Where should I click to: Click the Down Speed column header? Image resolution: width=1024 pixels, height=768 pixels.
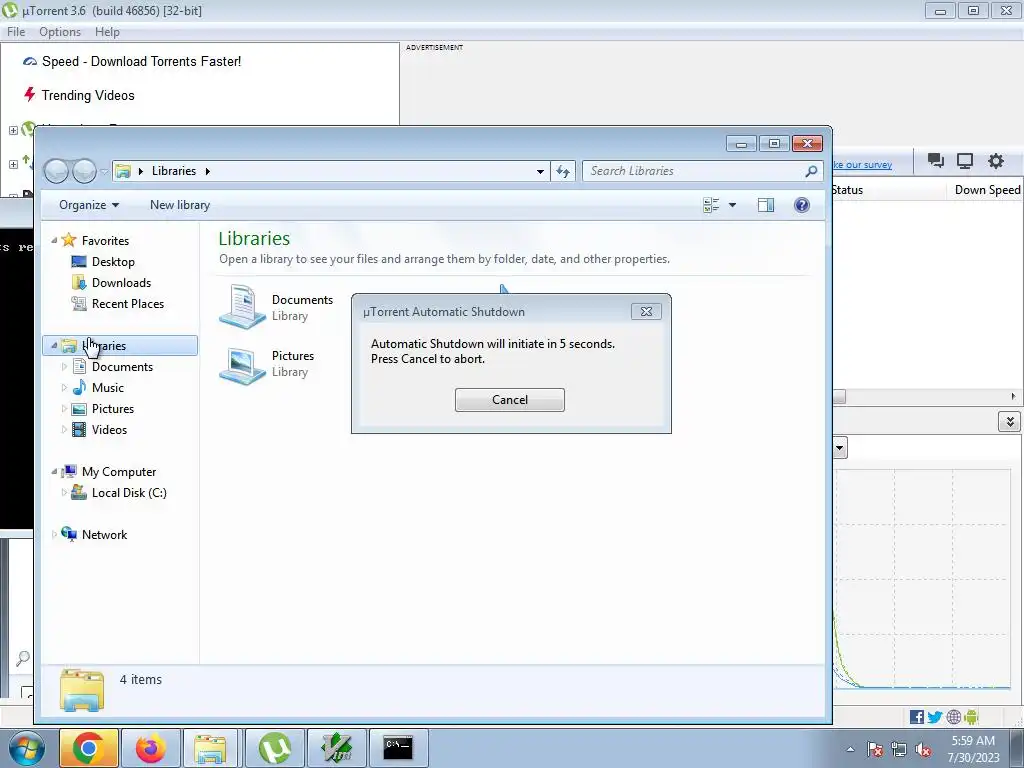point(985,190)
